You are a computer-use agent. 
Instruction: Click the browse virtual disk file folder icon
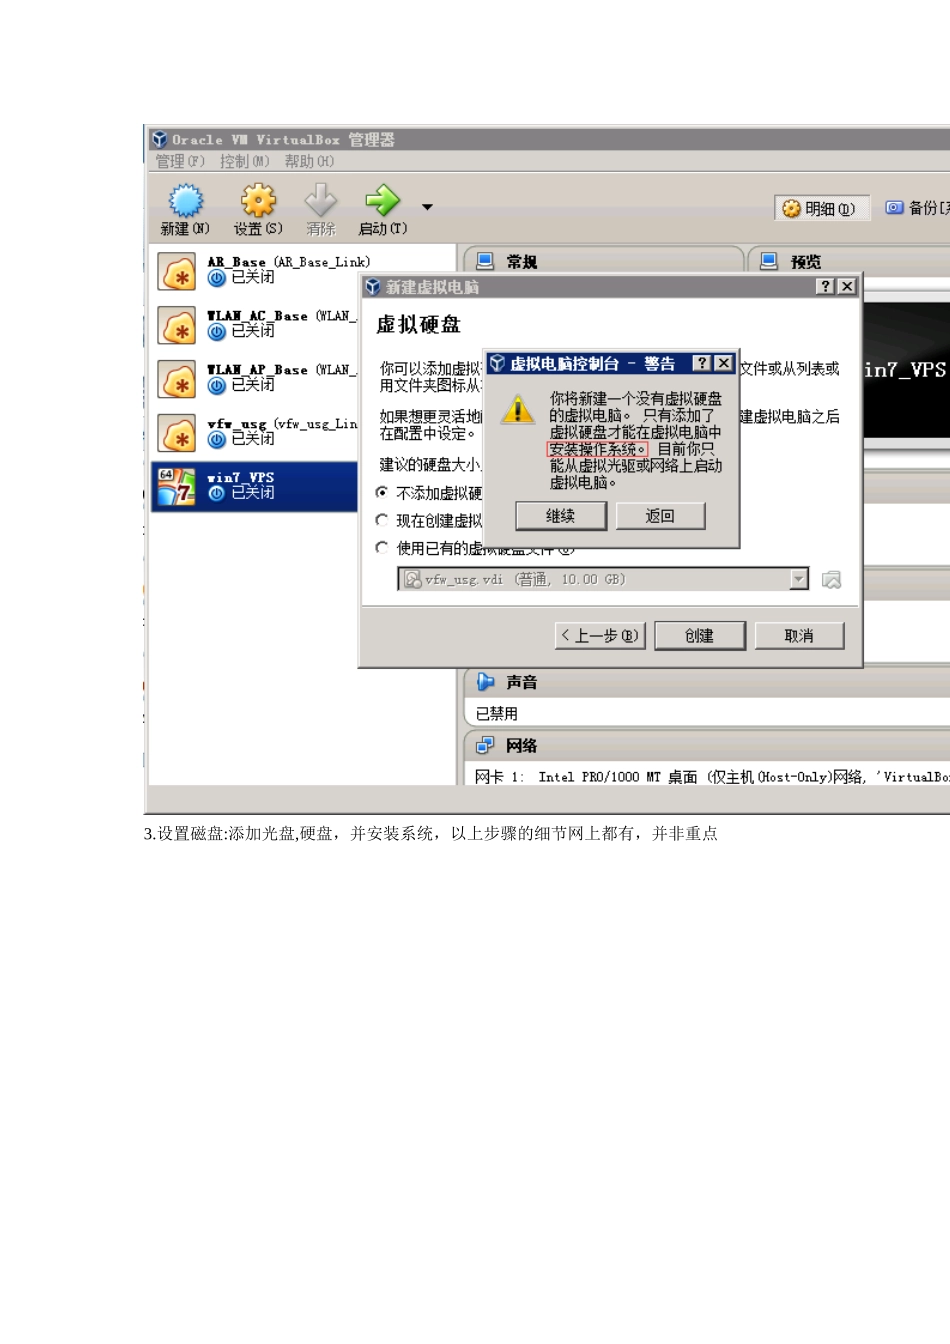(x=831, y=579)
